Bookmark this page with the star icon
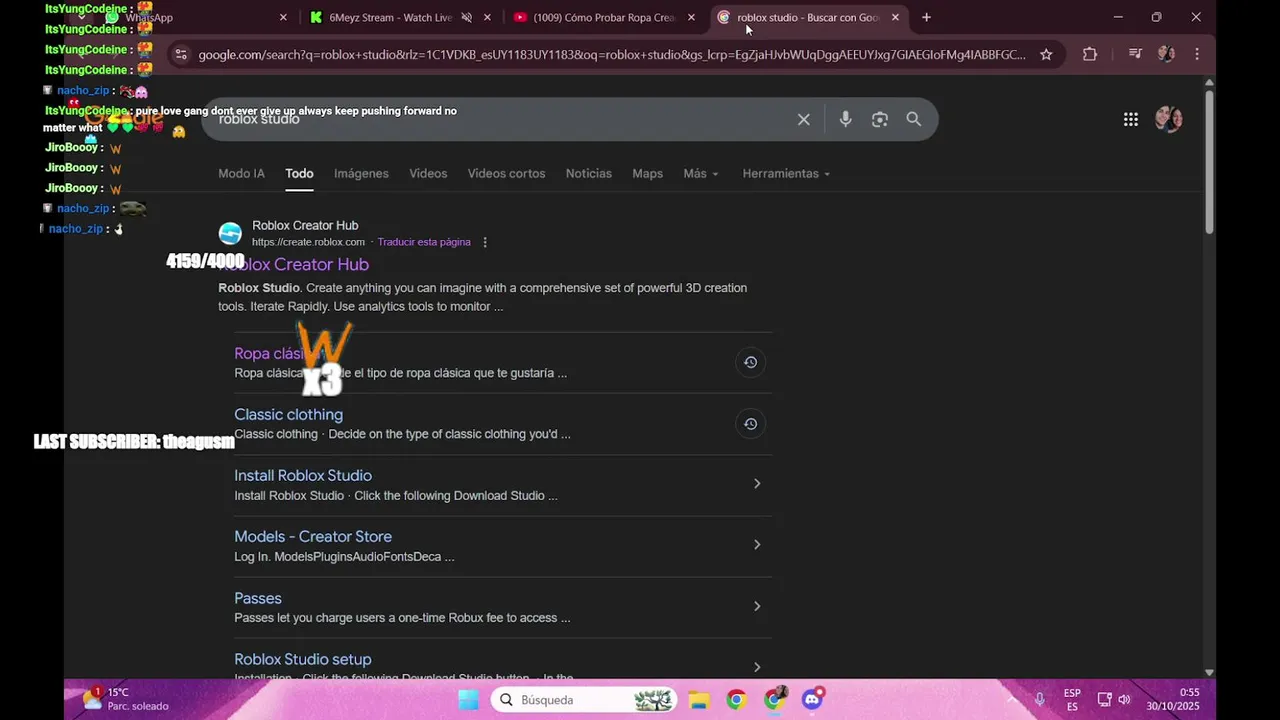The image size is (1280, 720). (x=1046, y=55)
